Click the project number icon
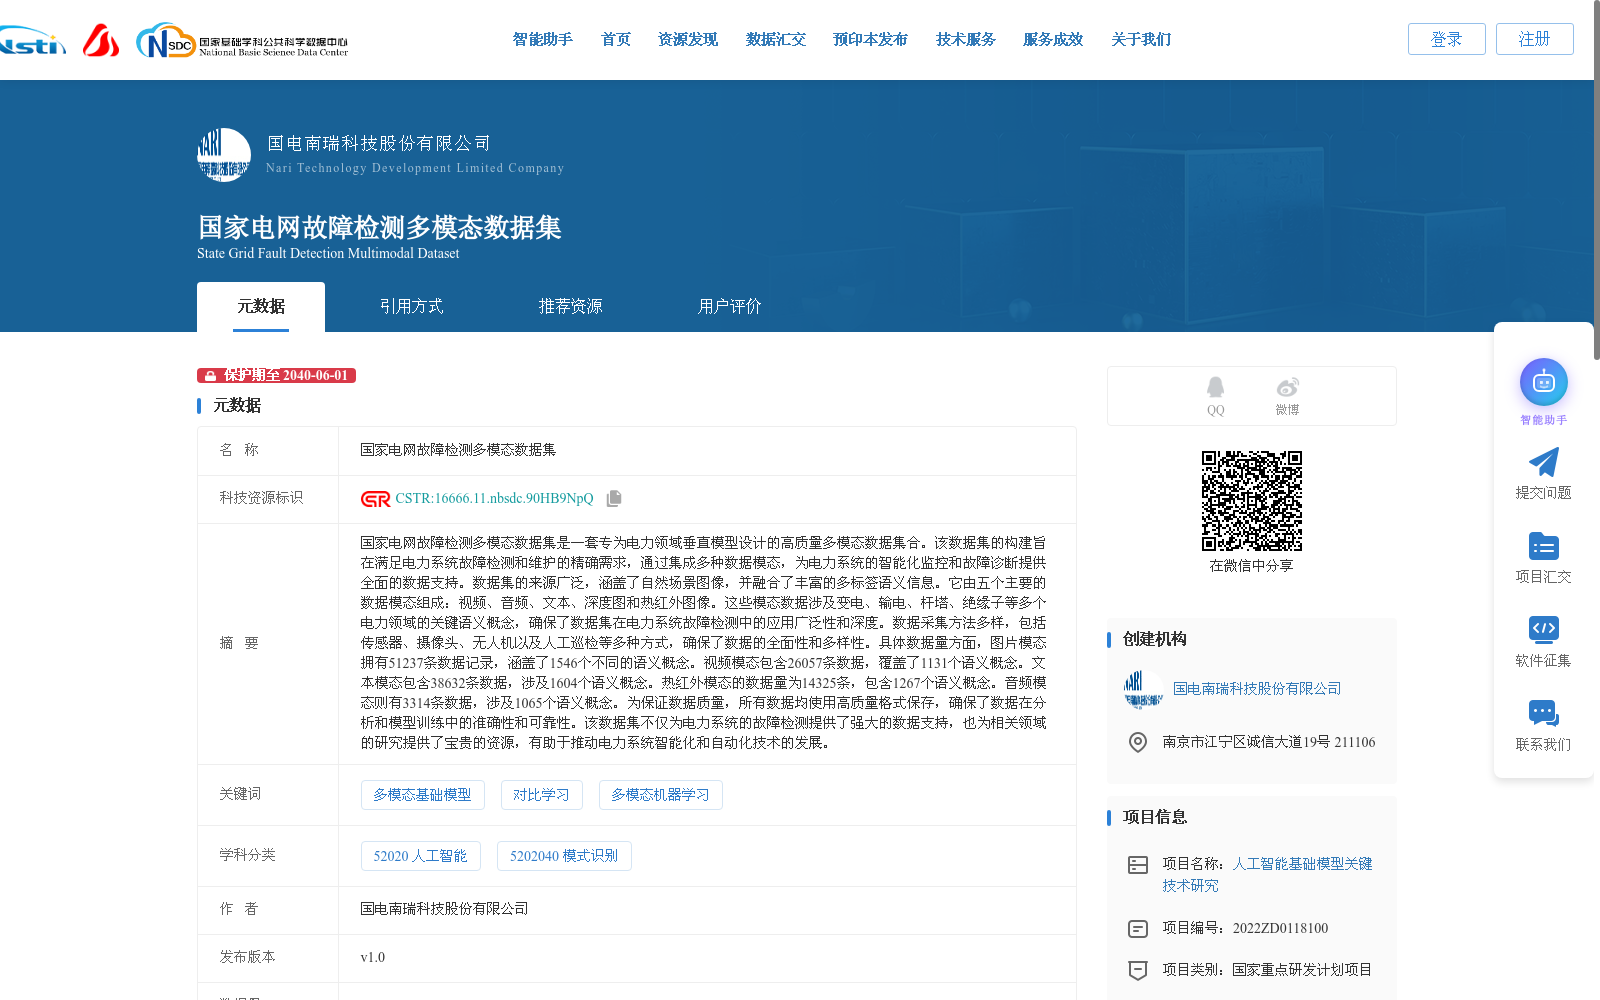The height and width of the screenshot is (1000, 1600). (x=1138, y=929)
